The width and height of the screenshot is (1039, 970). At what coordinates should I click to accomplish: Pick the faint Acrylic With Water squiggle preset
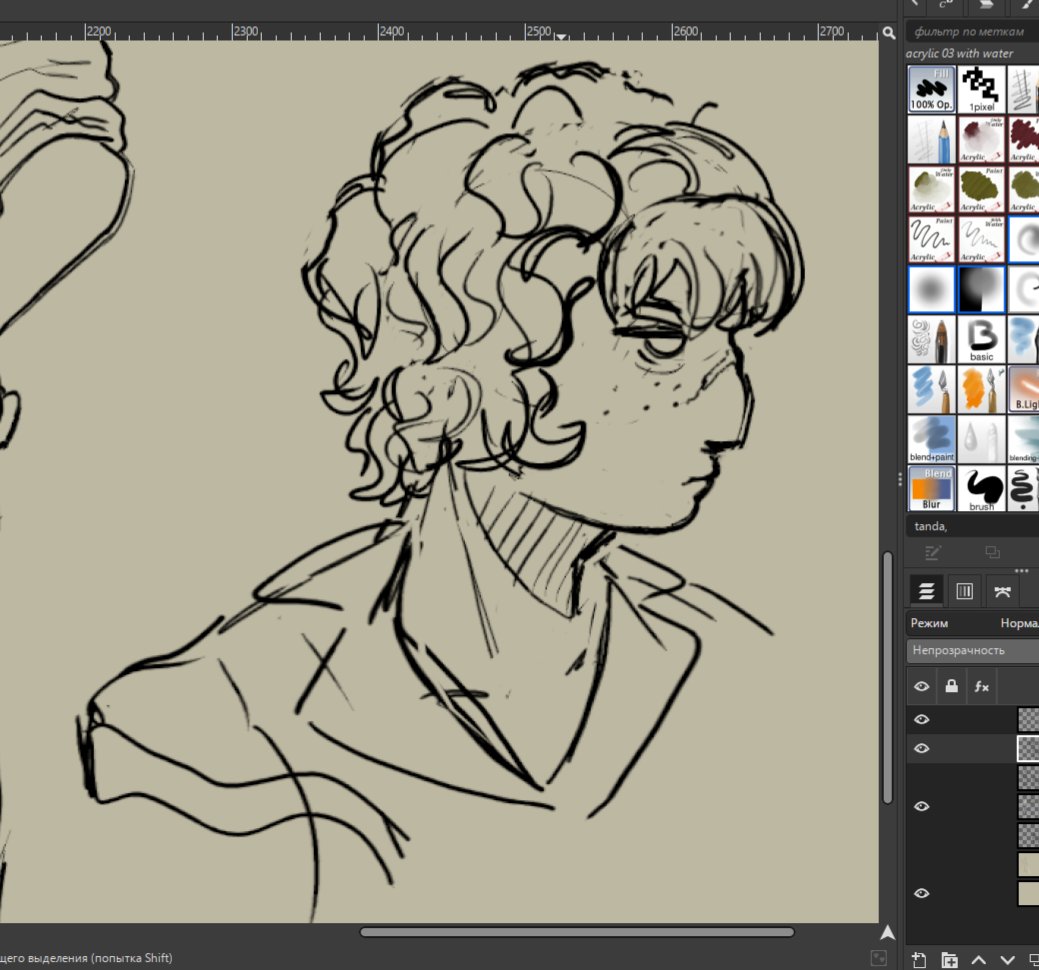[x=981, y=239]
